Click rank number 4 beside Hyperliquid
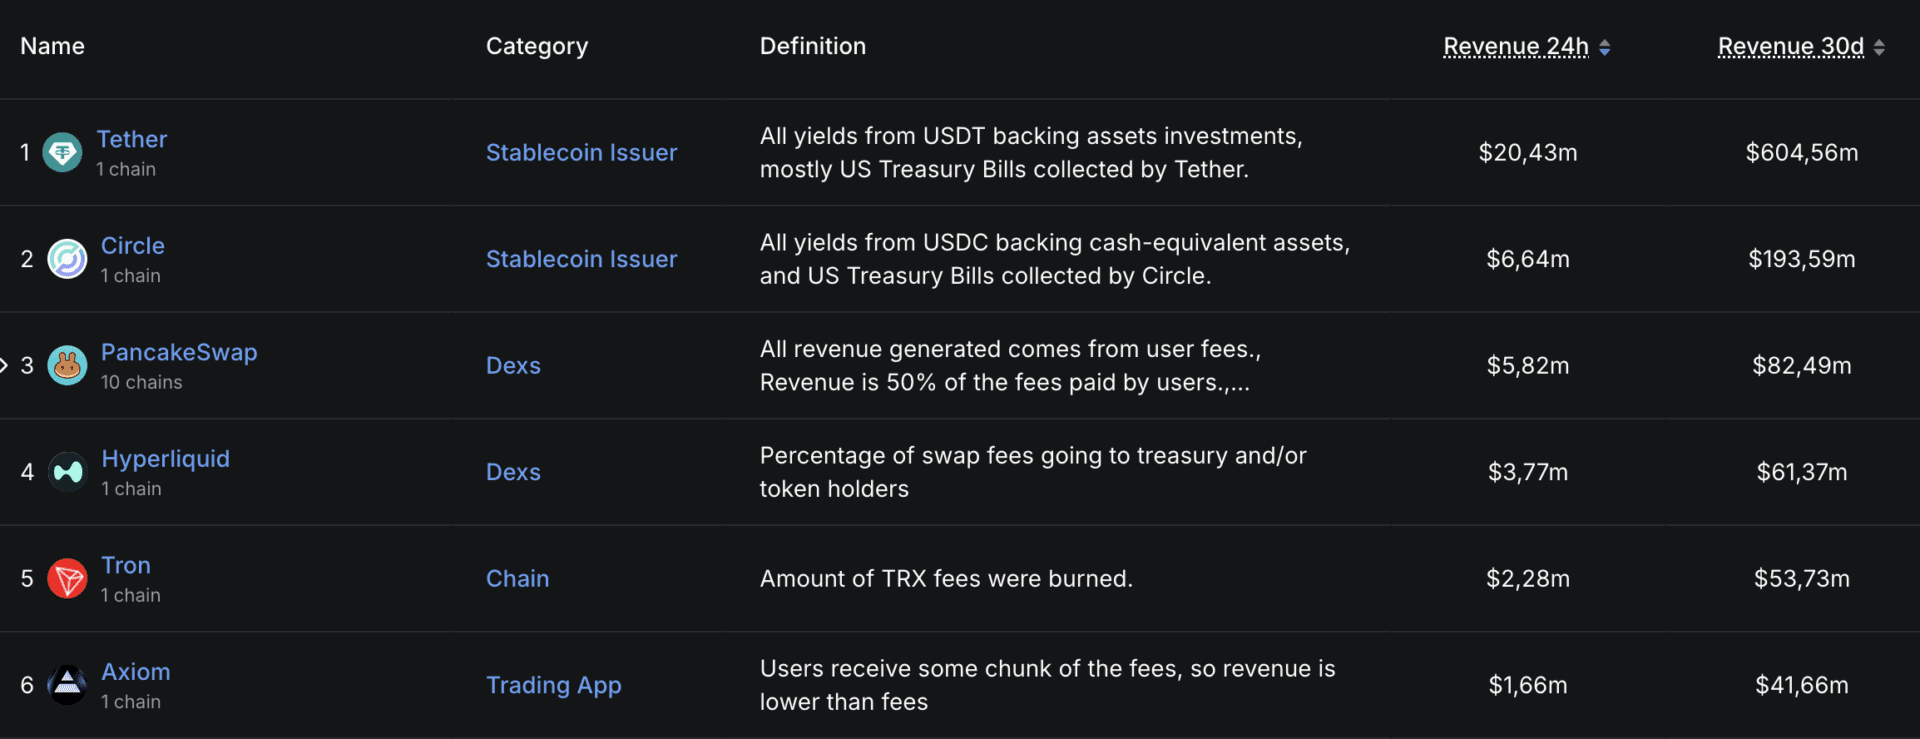 click(27, 472)
